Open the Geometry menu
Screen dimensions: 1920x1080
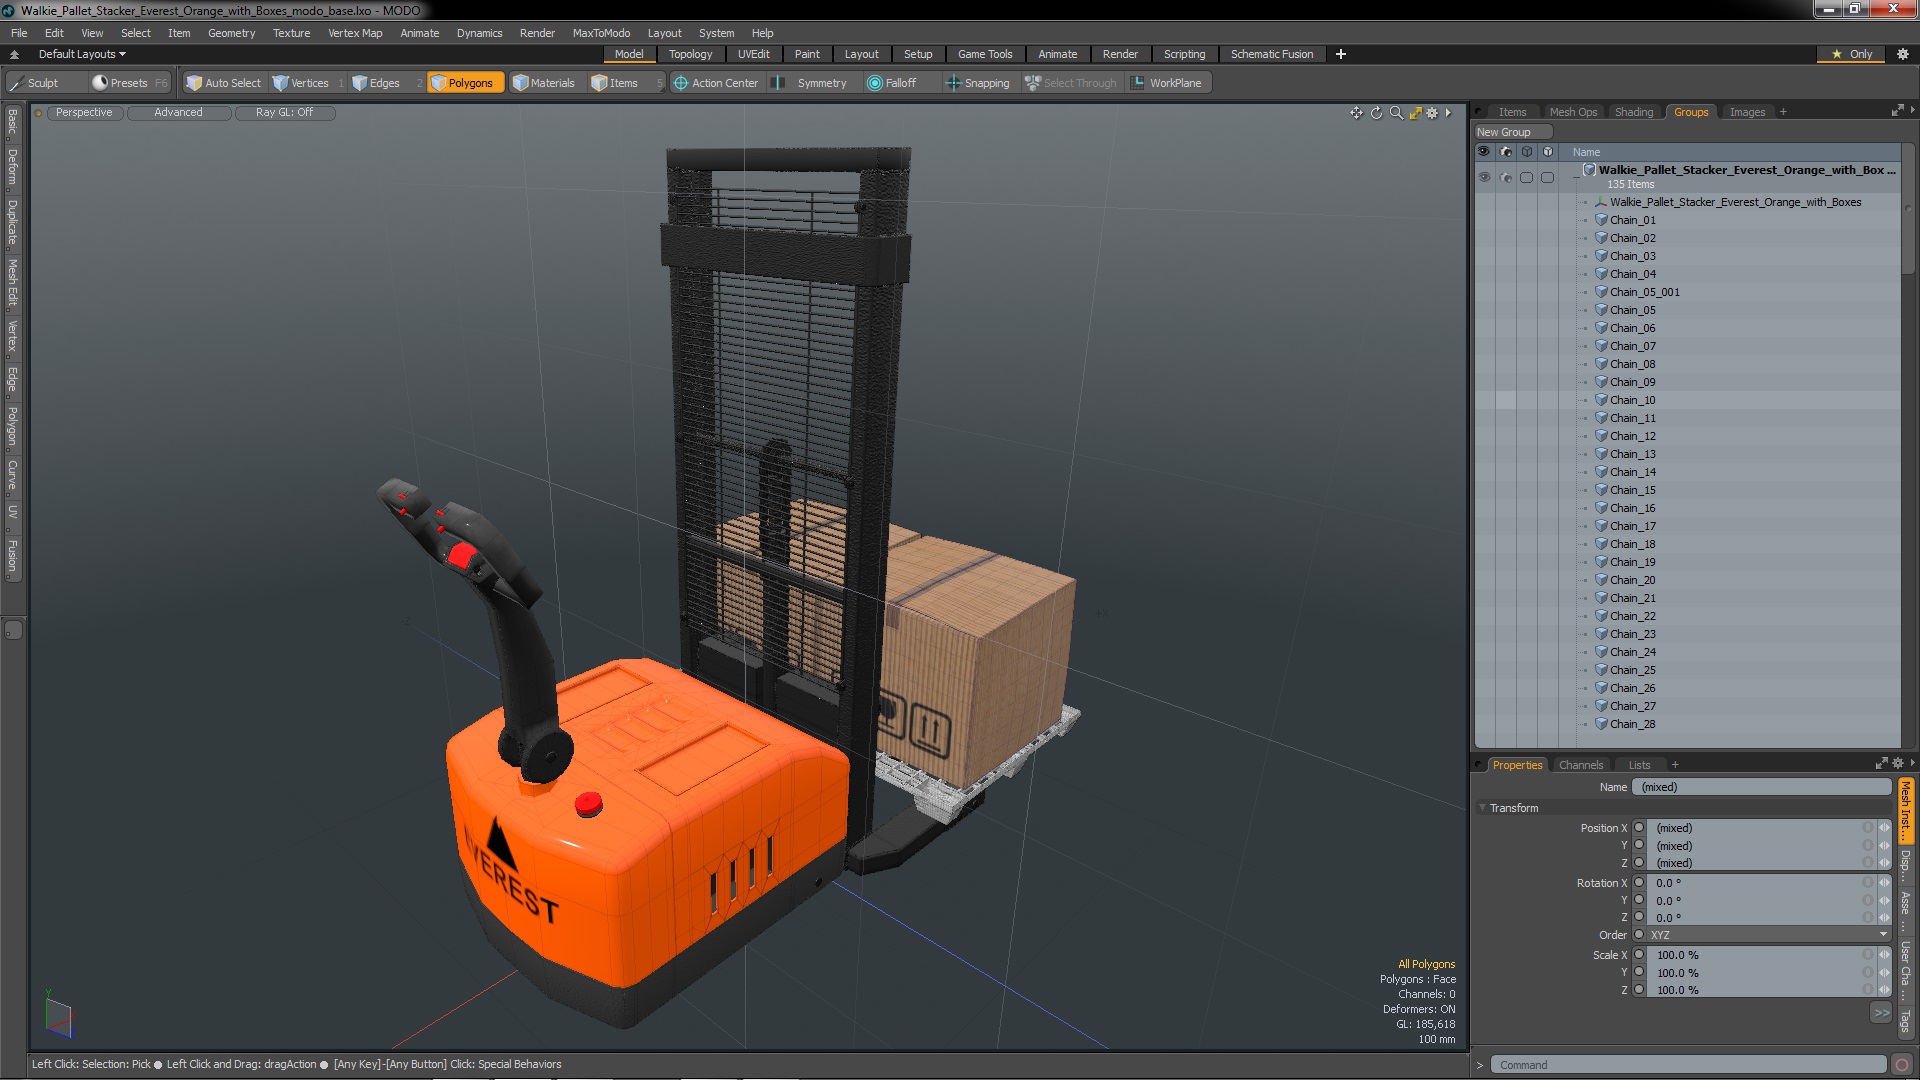(x=231, y=33)
